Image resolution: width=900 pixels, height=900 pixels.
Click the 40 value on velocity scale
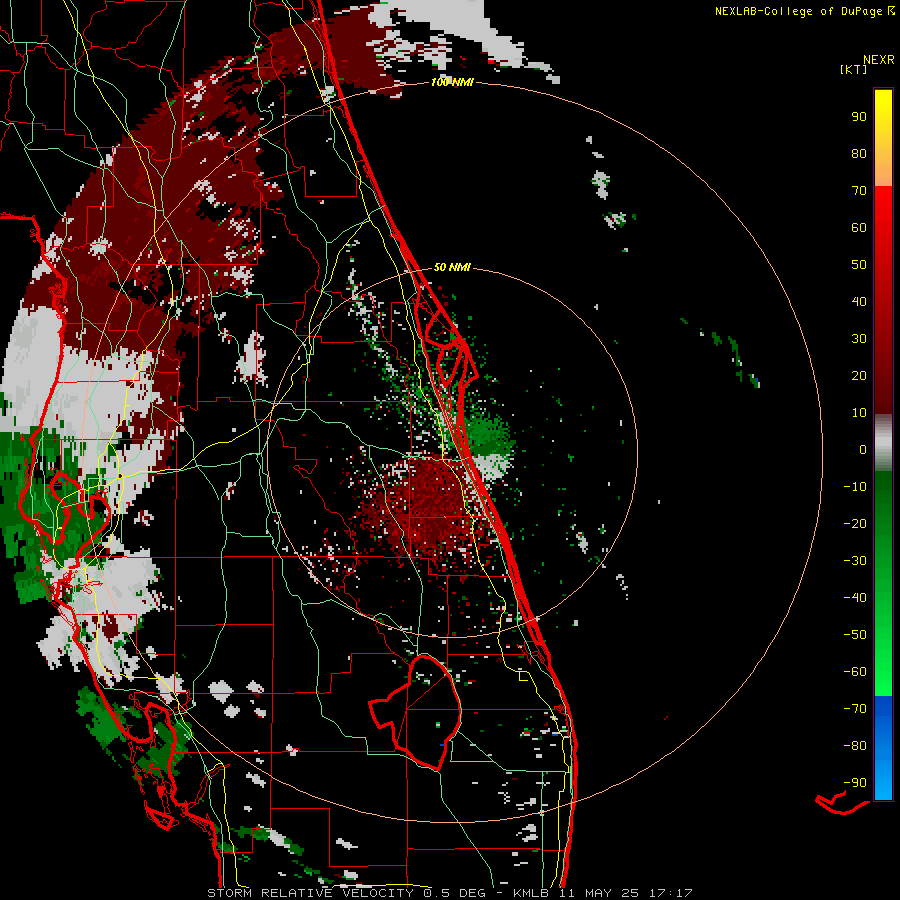coord(859,301)
